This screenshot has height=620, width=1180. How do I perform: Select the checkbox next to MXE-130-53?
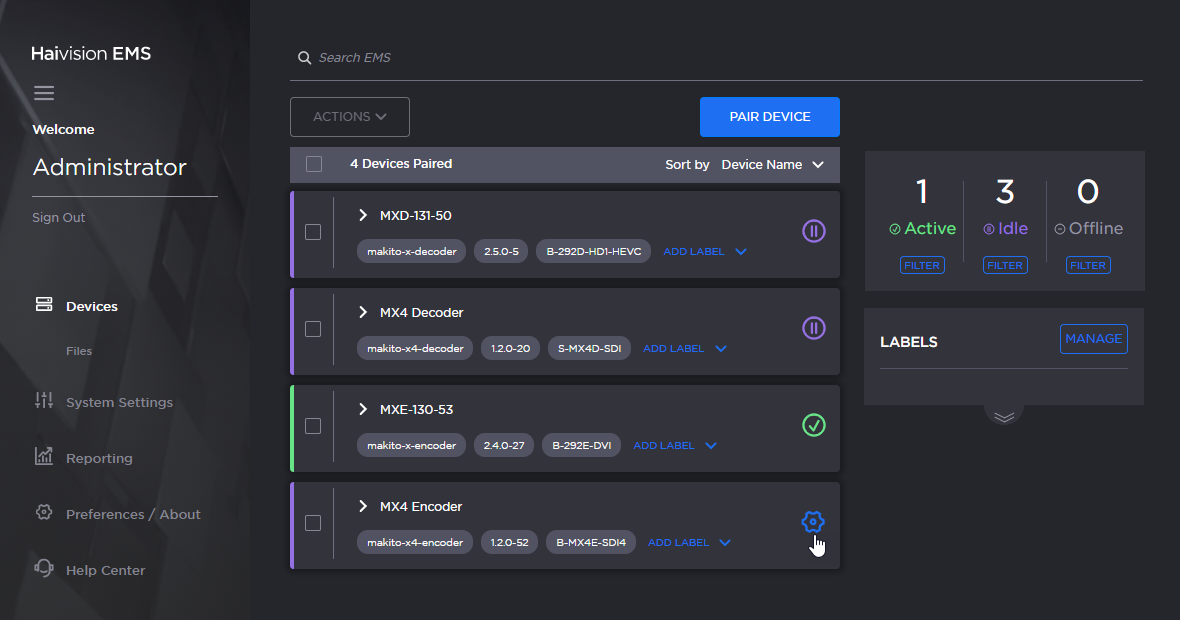click(313, 425)
